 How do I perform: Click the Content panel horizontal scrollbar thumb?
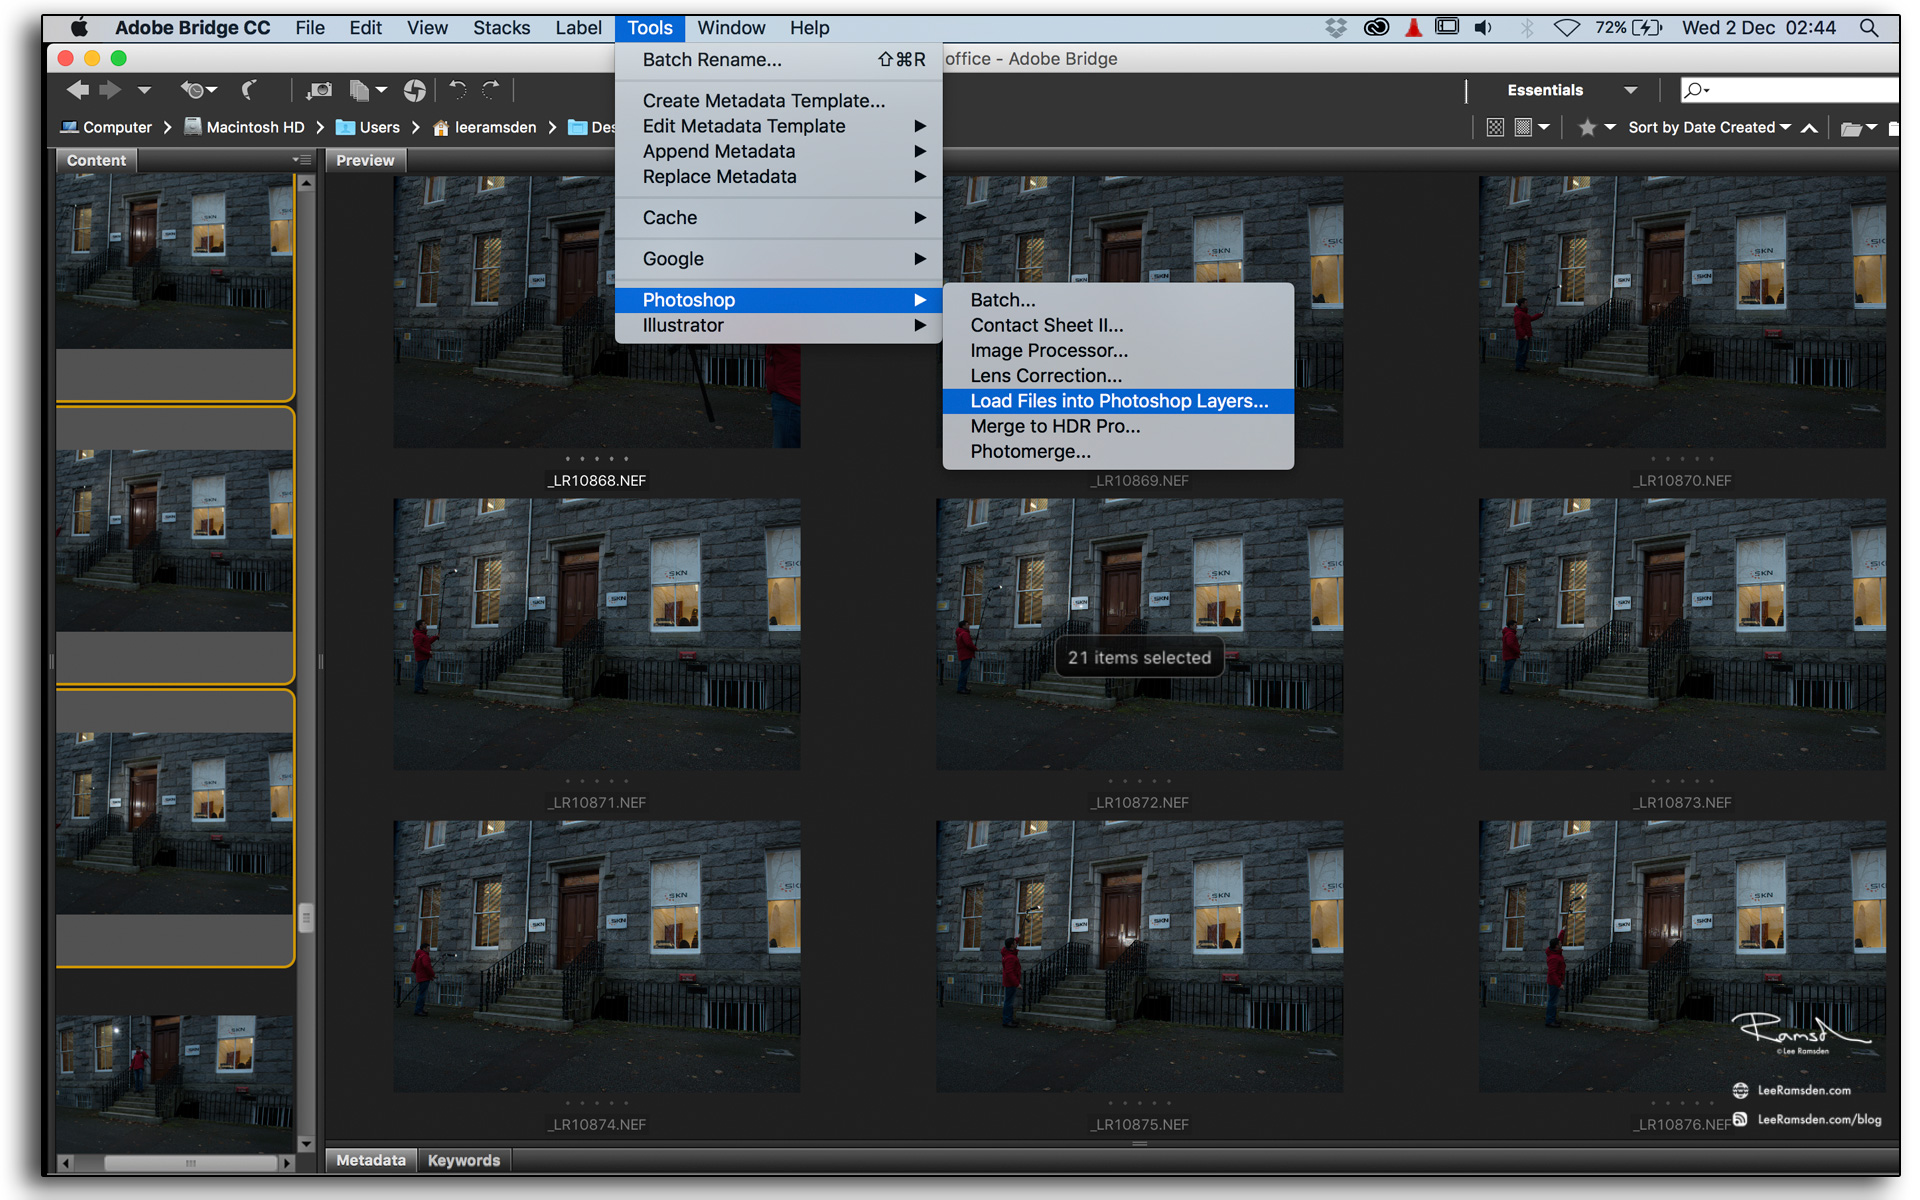190,1163
